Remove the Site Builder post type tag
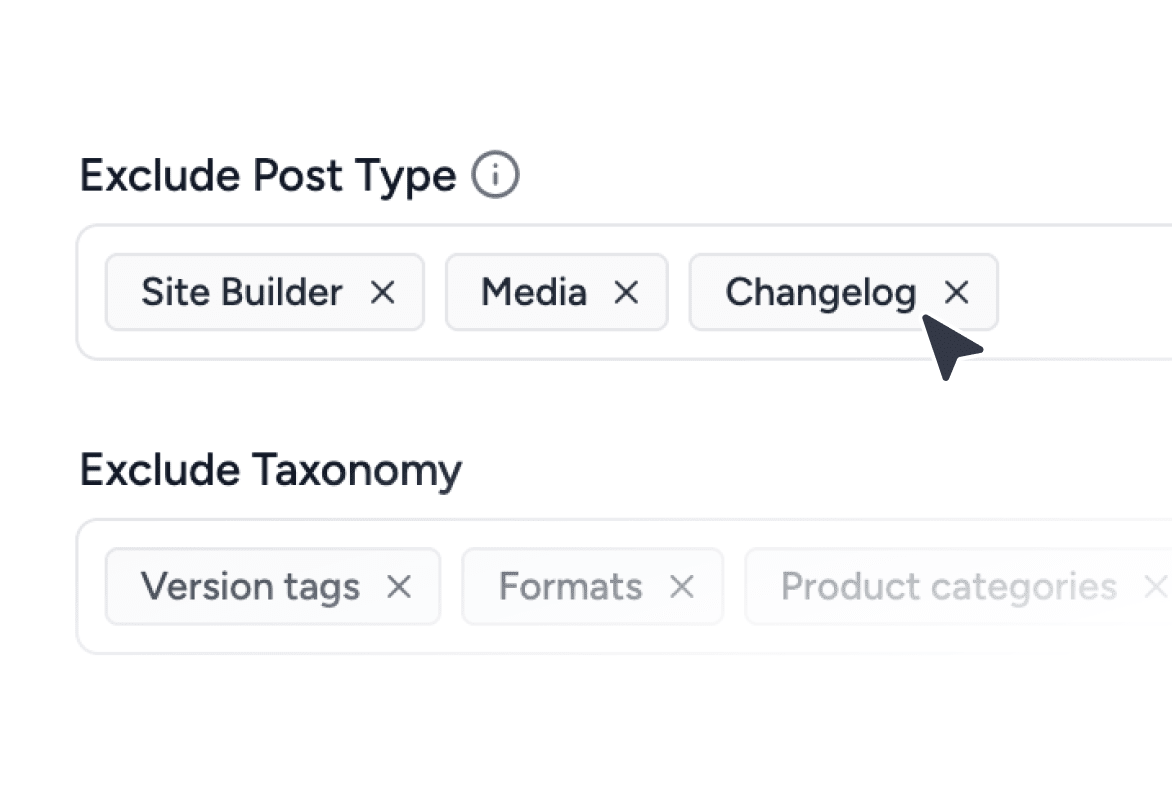The width and height of the screenshot is (1172, 800). tap(383, 292)
